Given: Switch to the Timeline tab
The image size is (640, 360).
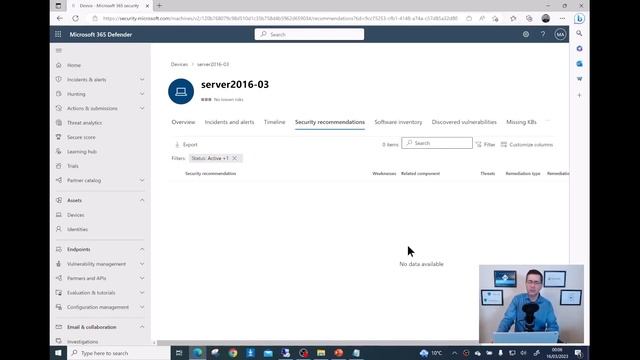Looking at the screenshot, I should click(x=274, y=122).
